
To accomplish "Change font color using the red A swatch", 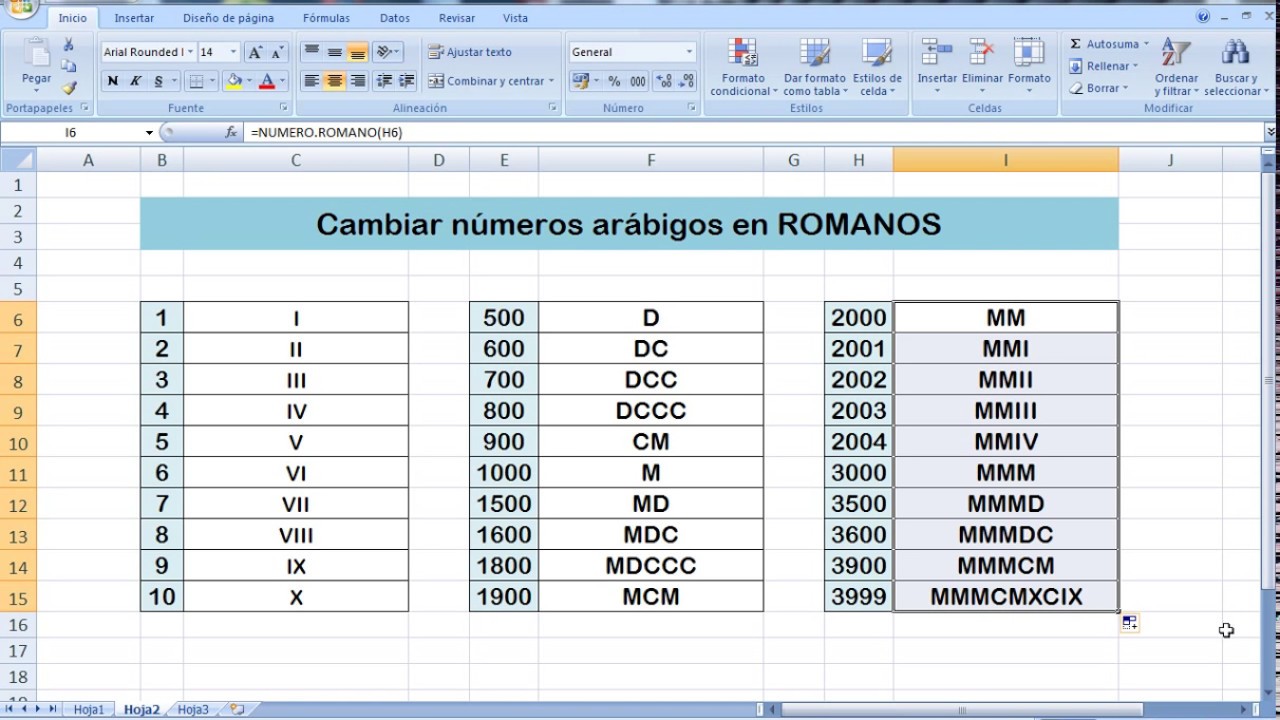I will (x=267, y=82).
